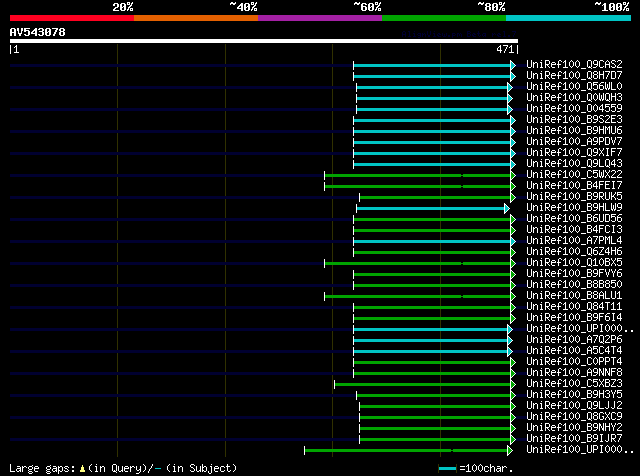Image resolution: width=640 pixels, height=476 pixels.
Task: Click the purple ~60% identity legend segment
Action: click(x=320, y=18)
